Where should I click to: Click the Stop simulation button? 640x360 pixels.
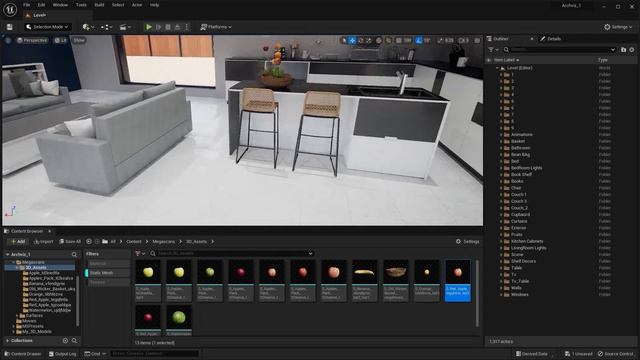click(x=168, y=27)
